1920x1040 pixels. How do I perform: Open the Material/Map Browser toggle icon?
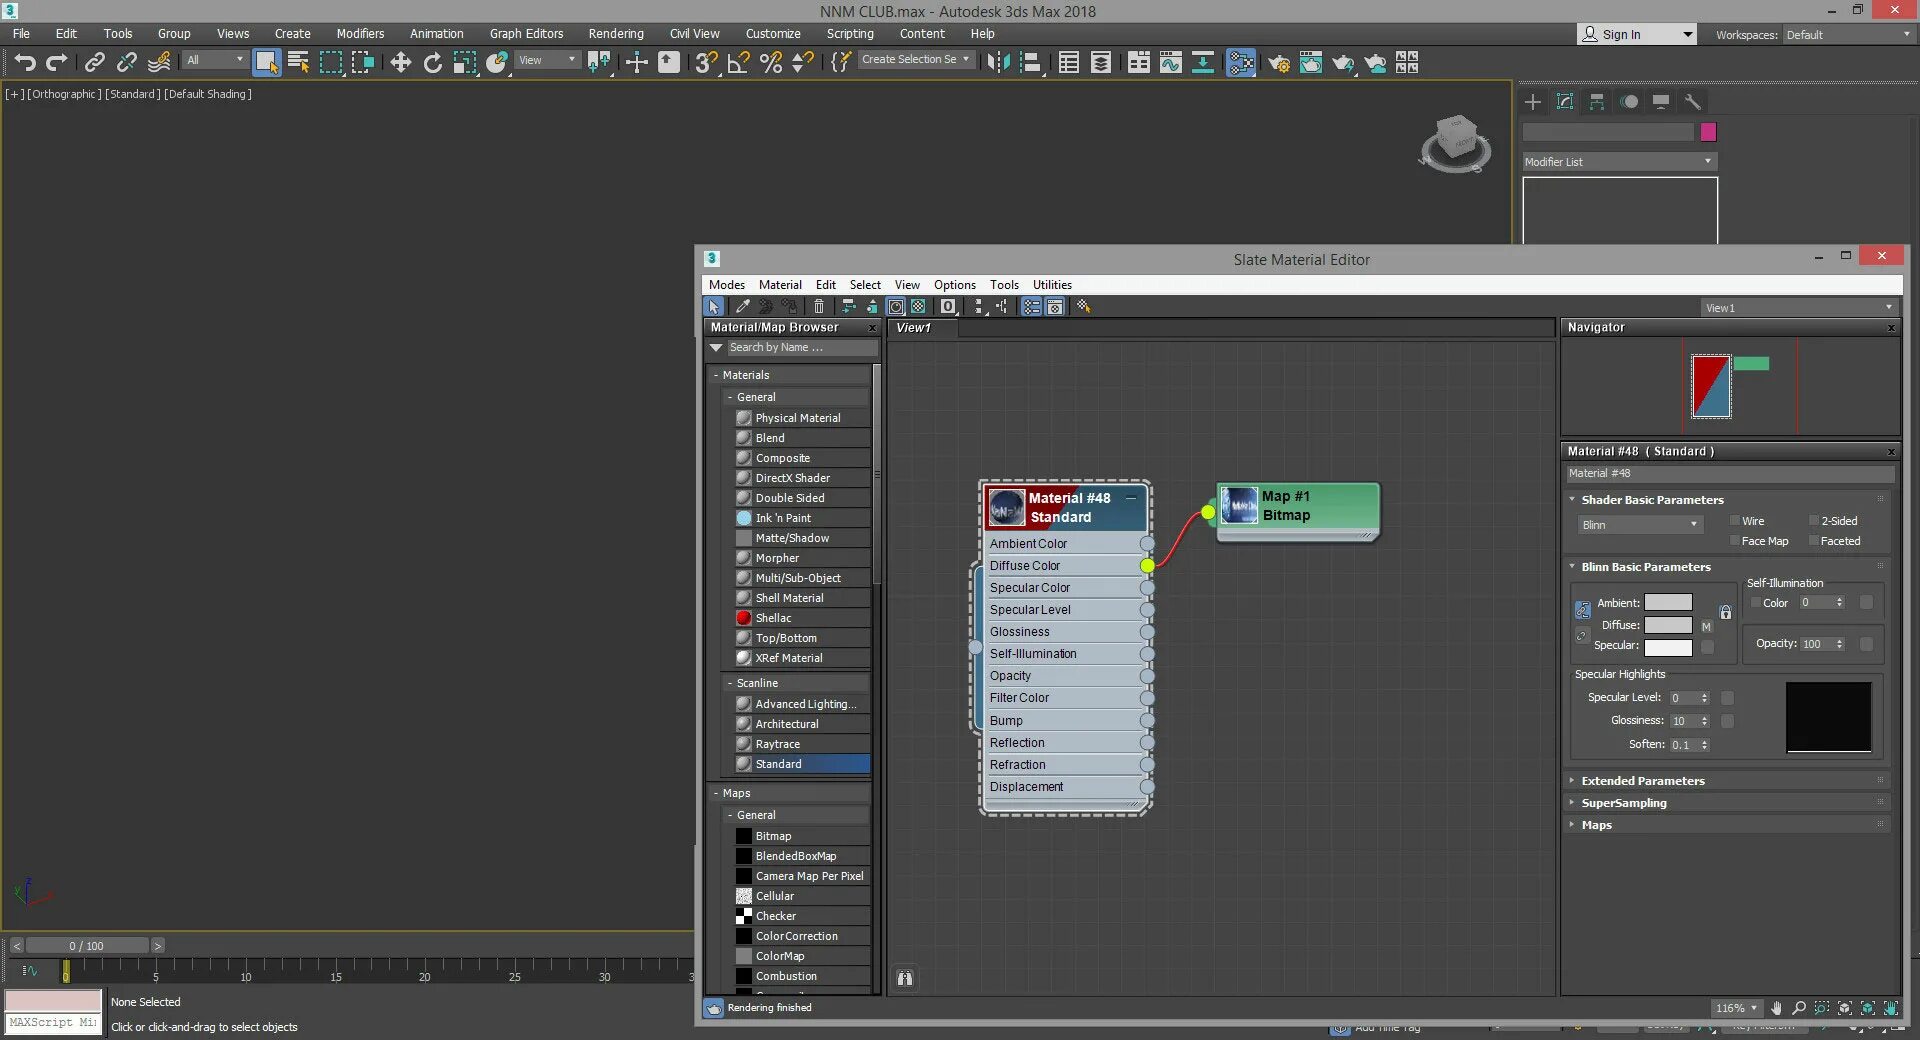(x=1032, y=307)
